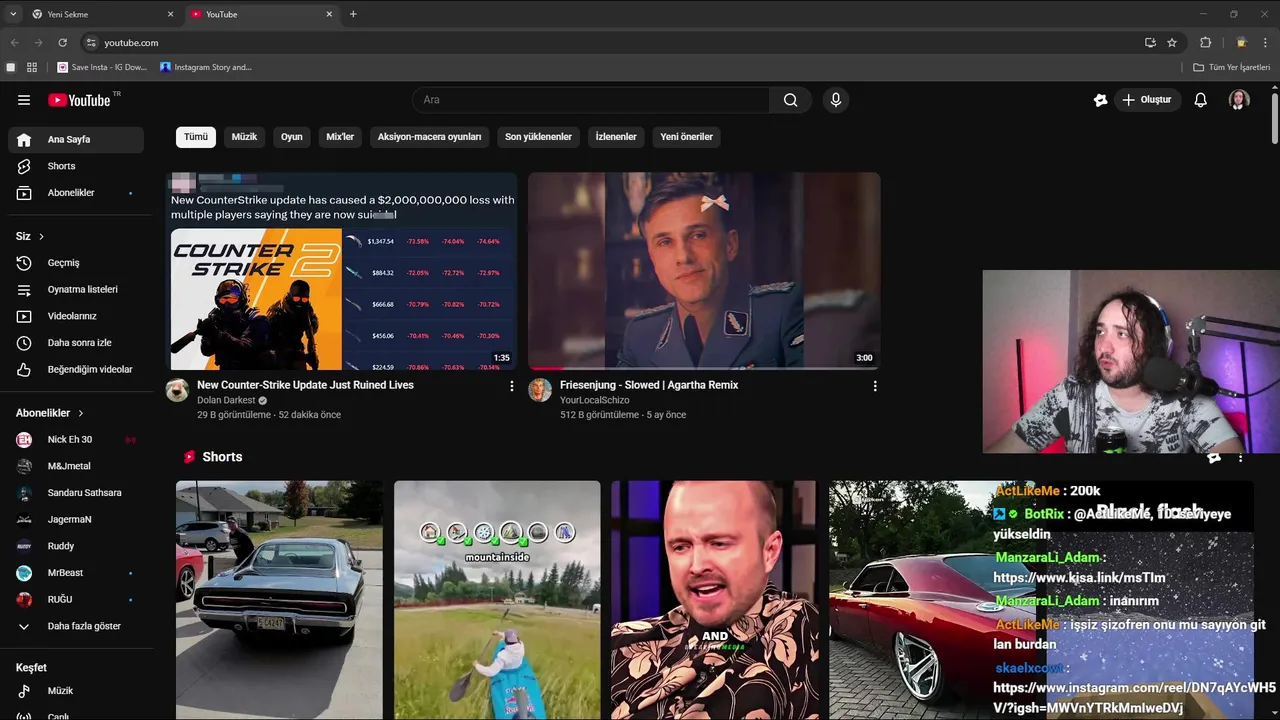Open Shorts from the sidebar
The width and height of the screenshot is (1280, 720).
click(76, 166)
